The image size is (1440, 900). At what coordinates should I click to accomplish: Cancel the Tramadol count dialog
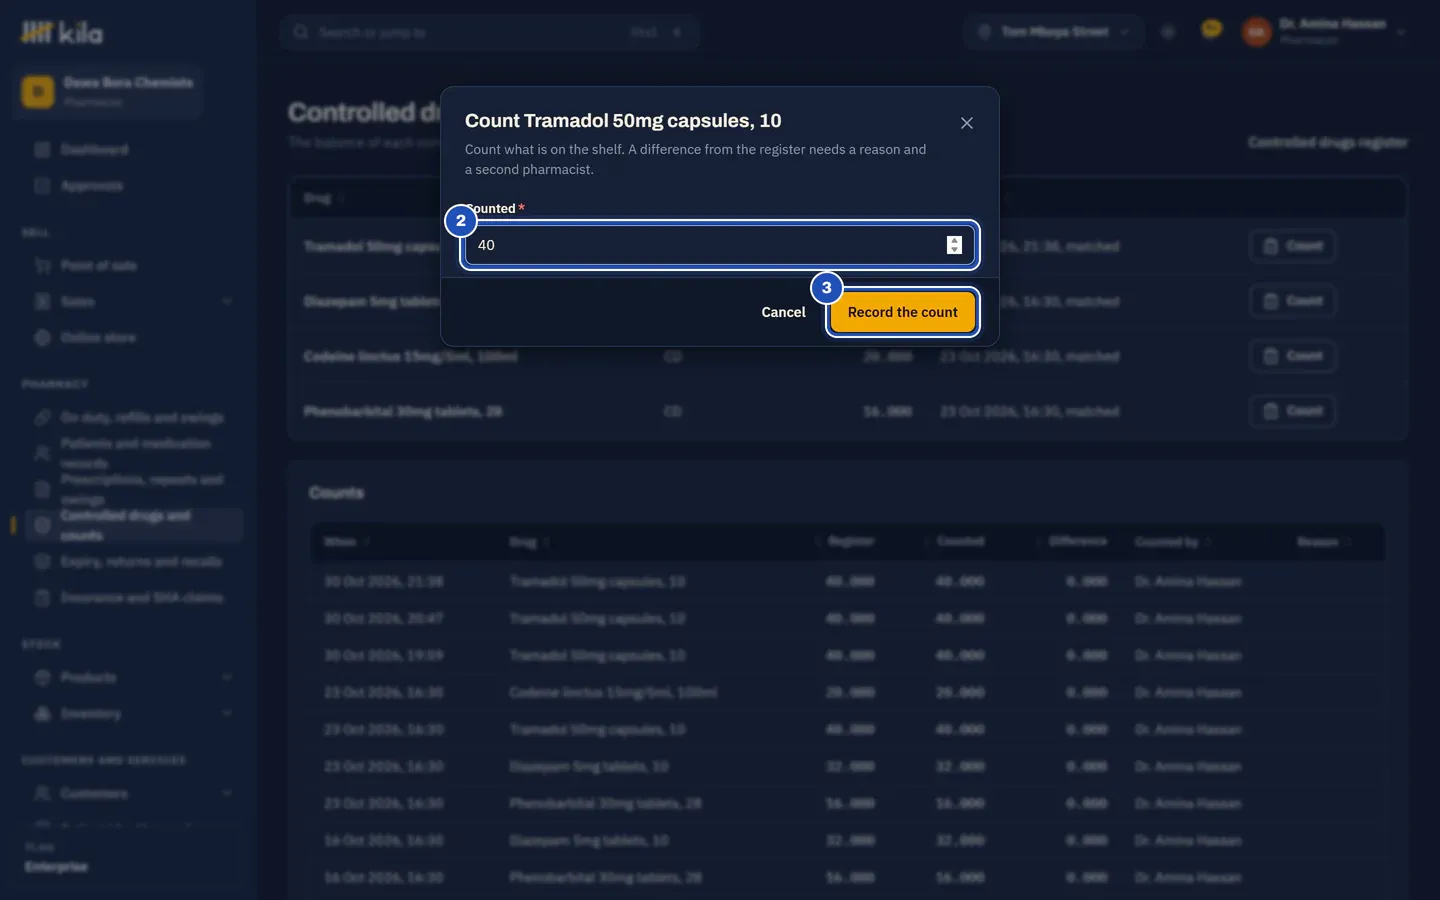(783, 312)
